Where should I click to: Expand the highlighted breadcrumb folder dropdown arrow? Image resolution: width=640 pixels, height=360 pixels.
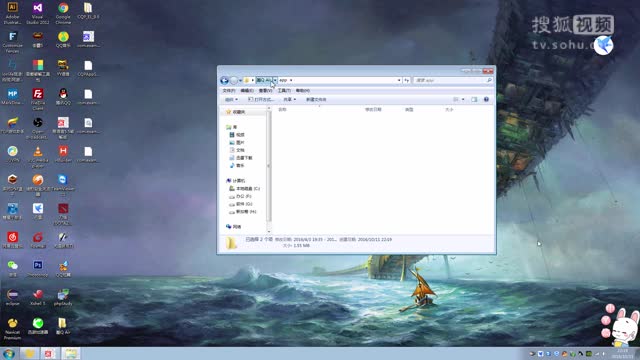point(275,80)
